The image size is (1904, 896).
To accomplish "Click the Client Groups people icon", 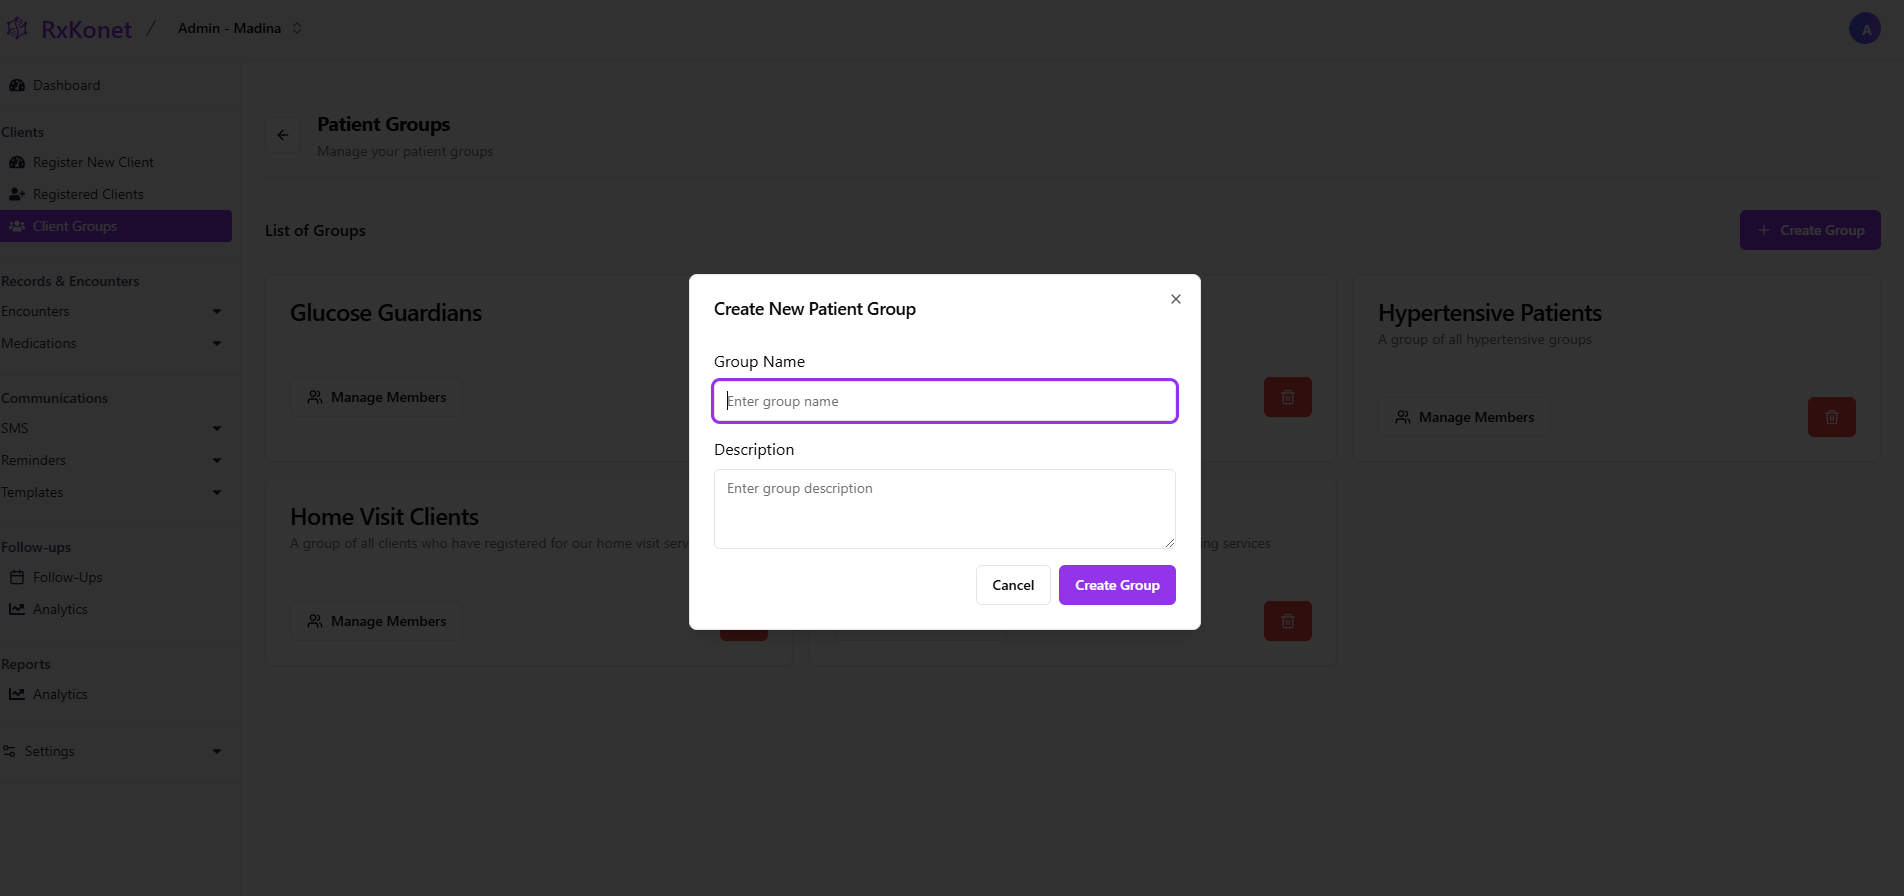I will click(x=17, y=226).
